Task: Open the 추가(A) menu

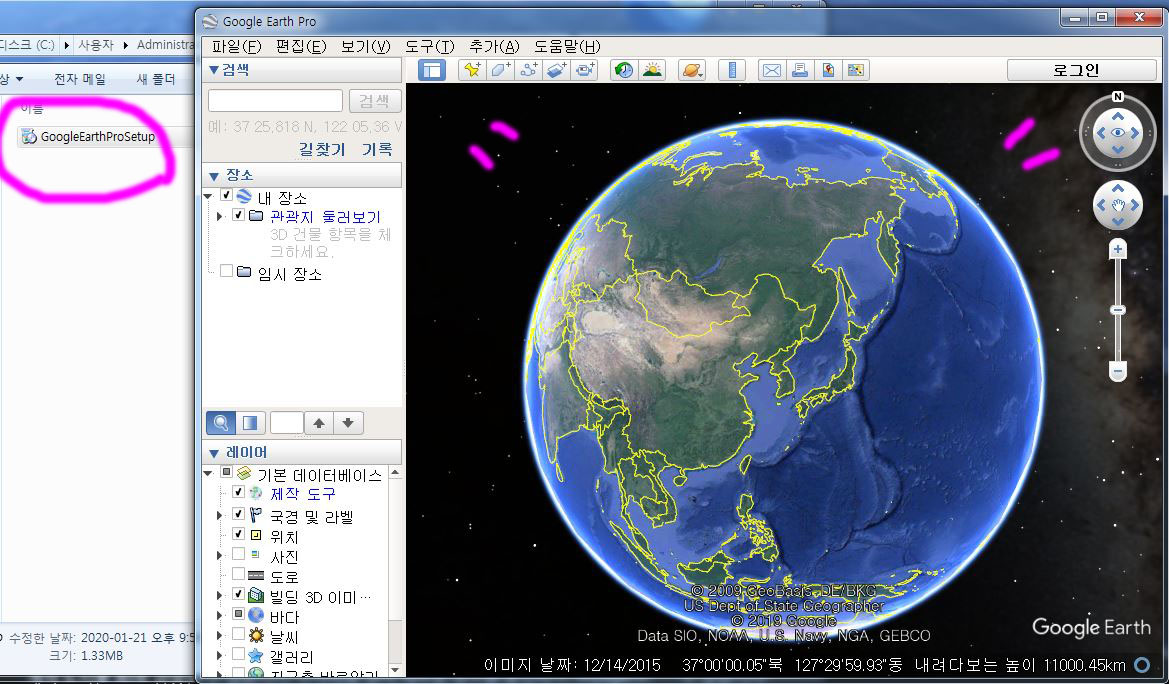Action: (x=494, y=46)
